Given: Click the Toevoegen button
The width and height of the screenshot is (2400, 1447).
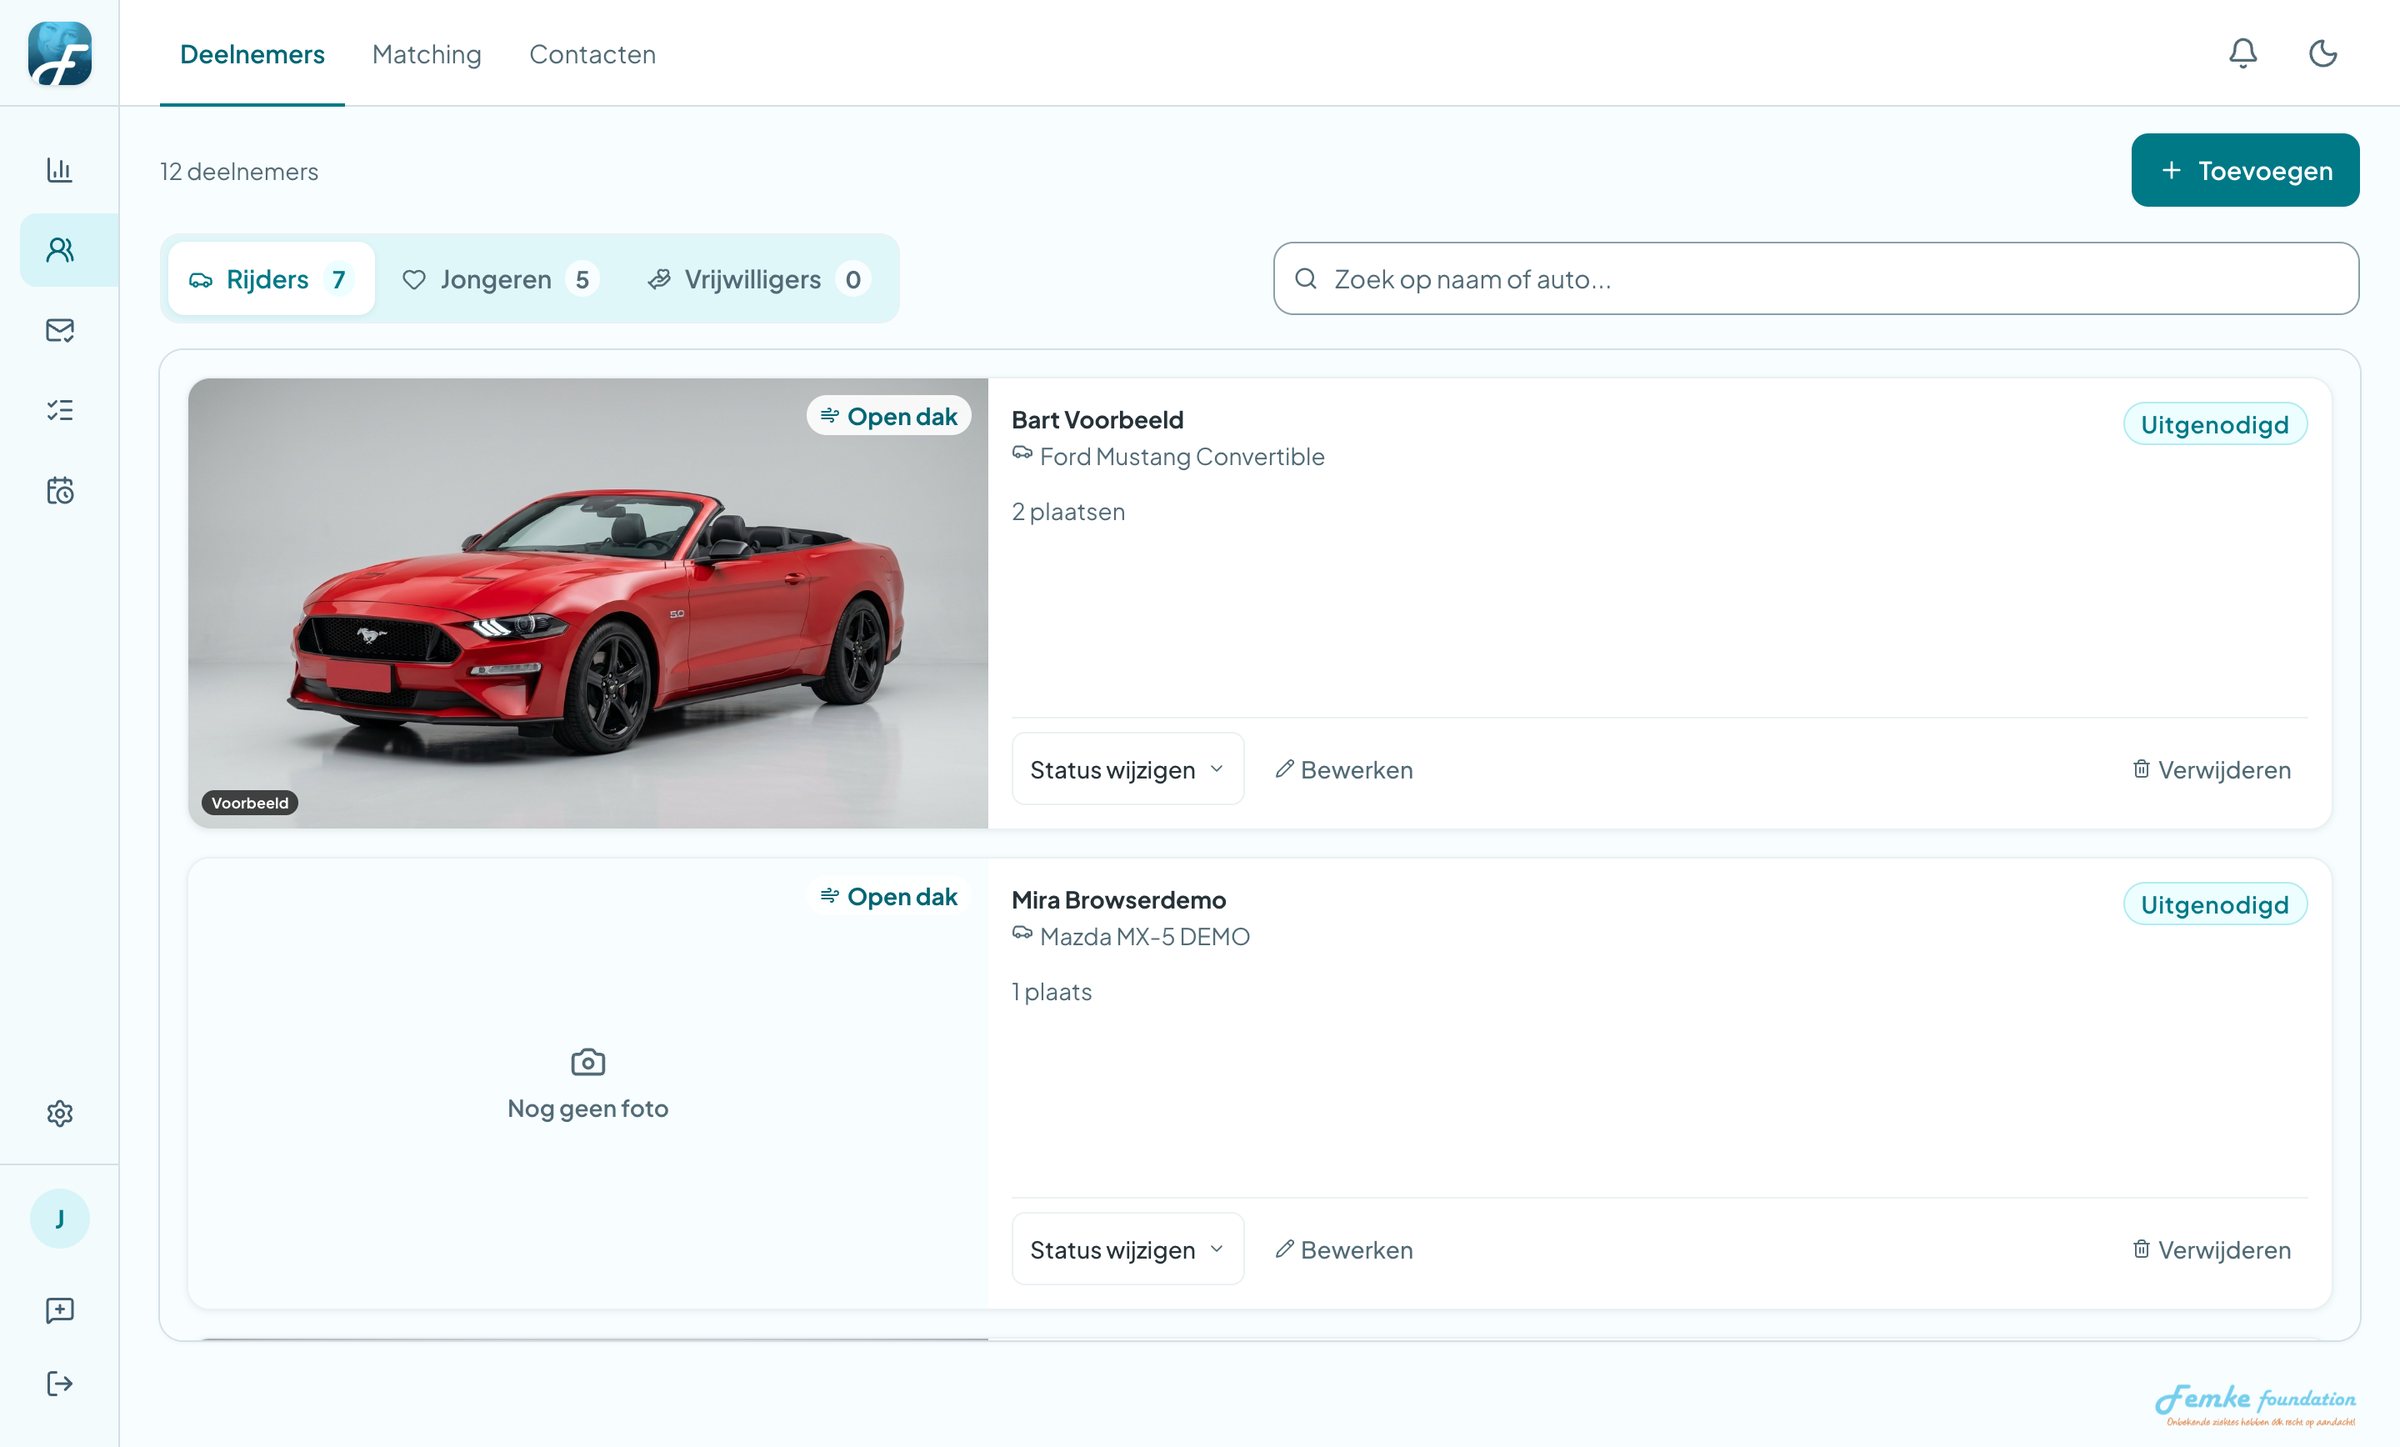Looking at the screenshot, I should pos(2245,170).
